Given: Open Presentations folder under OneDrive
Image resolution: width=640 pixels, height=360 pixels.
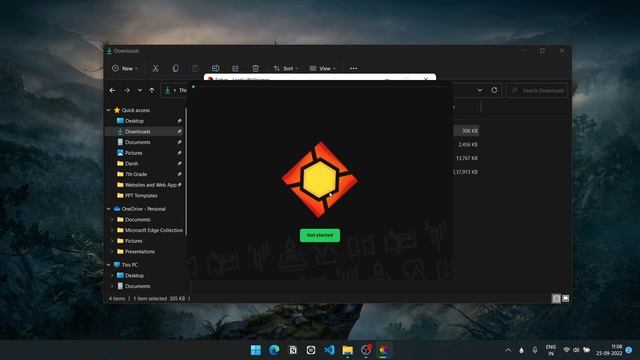Looking at the screenshot, I should click(140, 251).
